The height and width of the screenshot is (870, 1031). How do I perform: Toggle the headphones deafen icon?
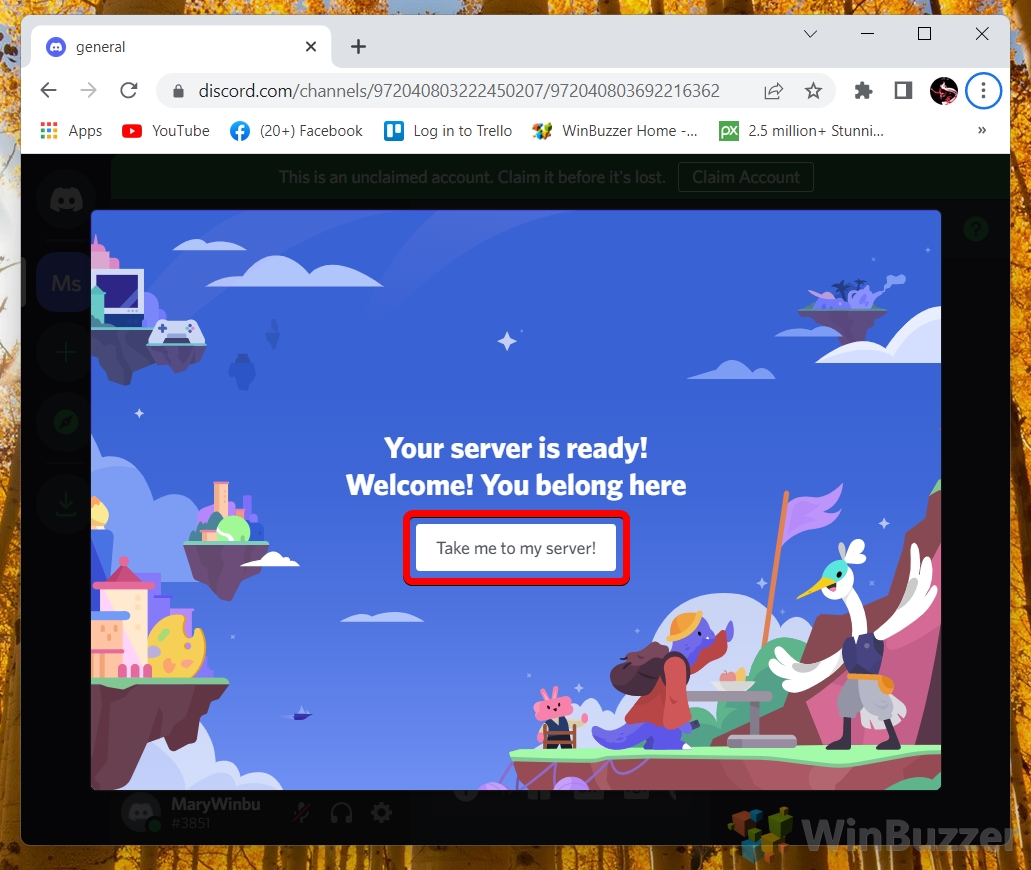[x=341, y=813]
